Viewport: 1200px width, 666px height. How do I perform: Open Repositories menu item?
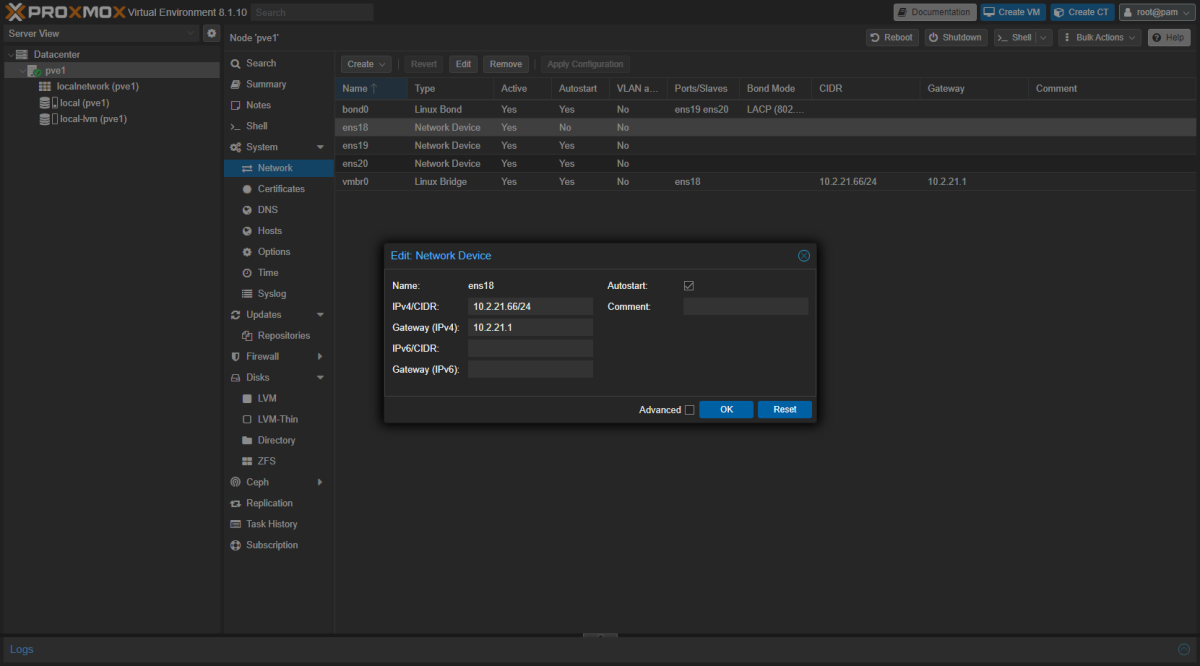(278, 336)
